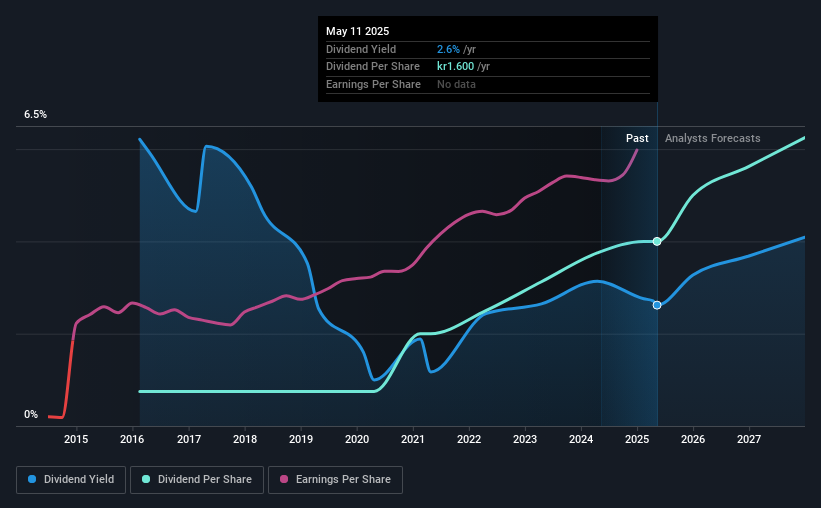Click the 2023 x-axis label
This screenshot has height=508, width=821.
point(525,439)
